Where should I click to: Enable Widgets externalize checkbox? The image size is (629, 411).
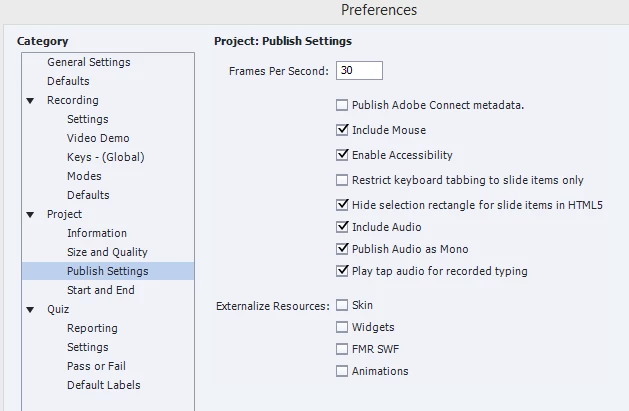[342, 327]
